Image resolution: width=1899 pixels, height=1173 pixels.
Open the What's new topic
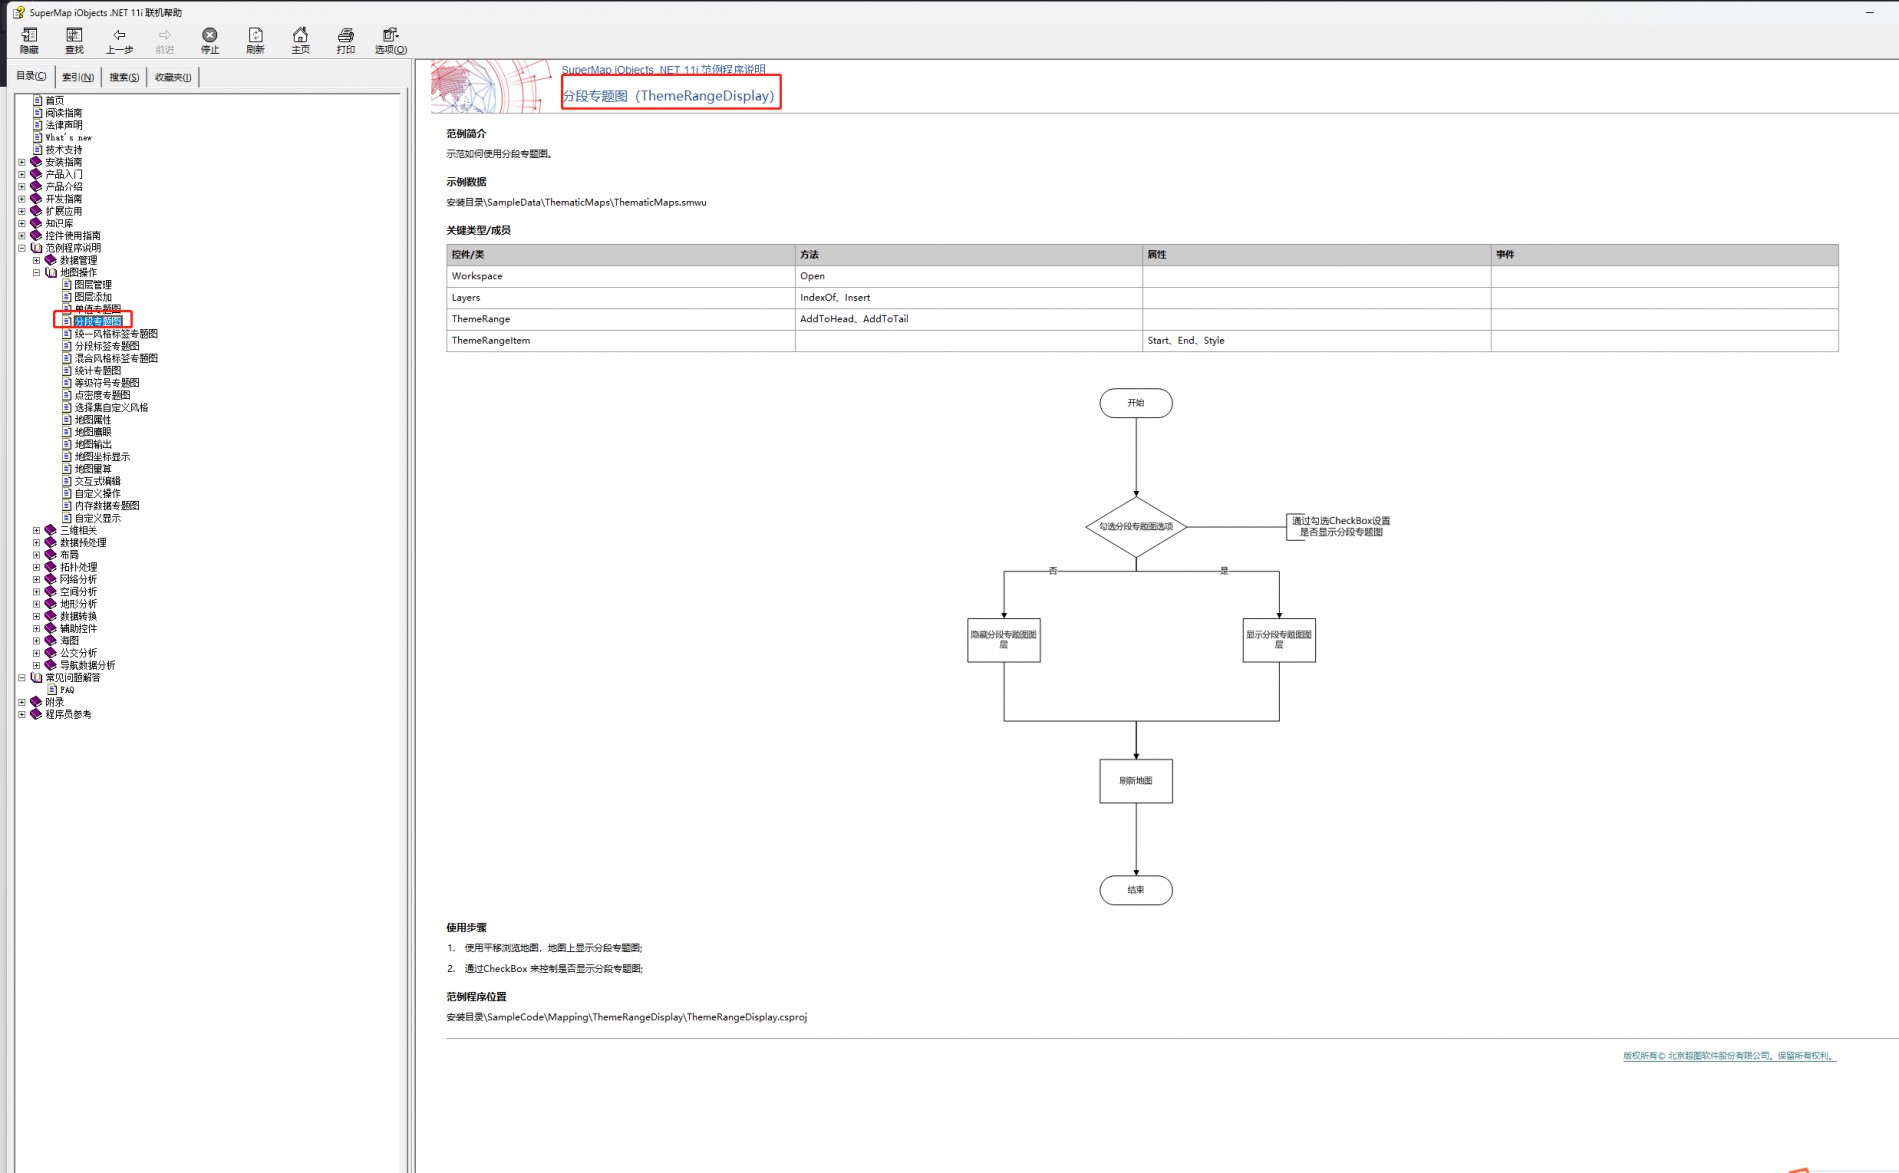tap(68, 138)
